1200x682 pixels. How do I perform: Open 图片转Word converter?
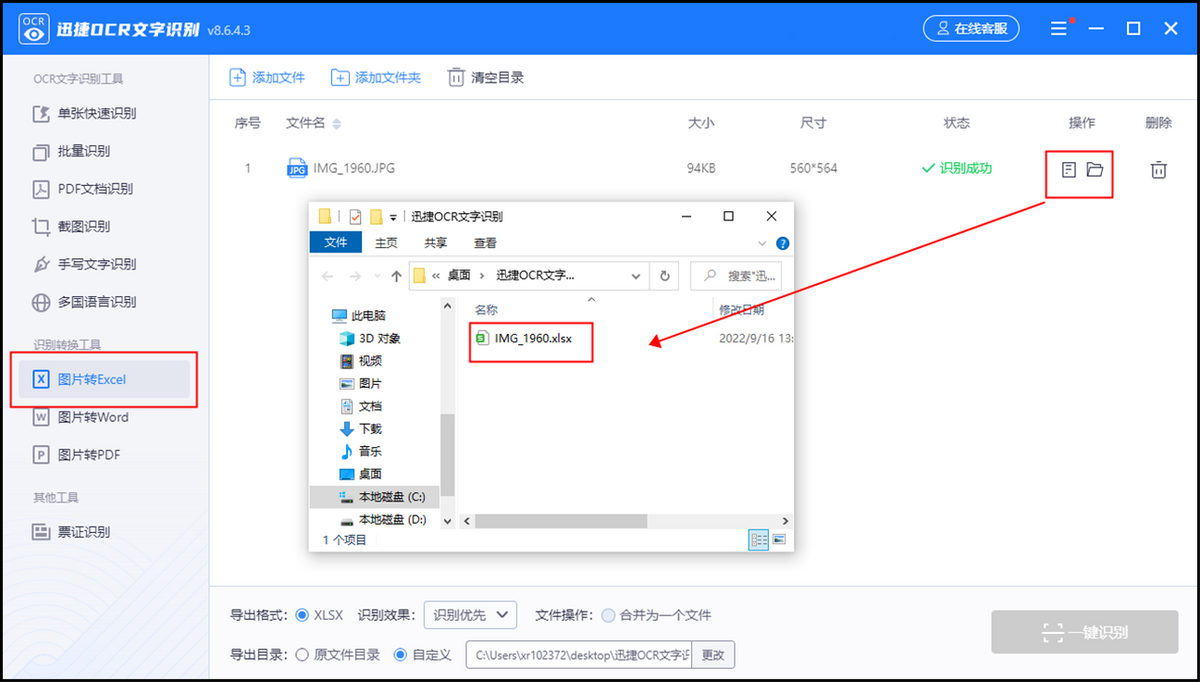tap(81, 417)
